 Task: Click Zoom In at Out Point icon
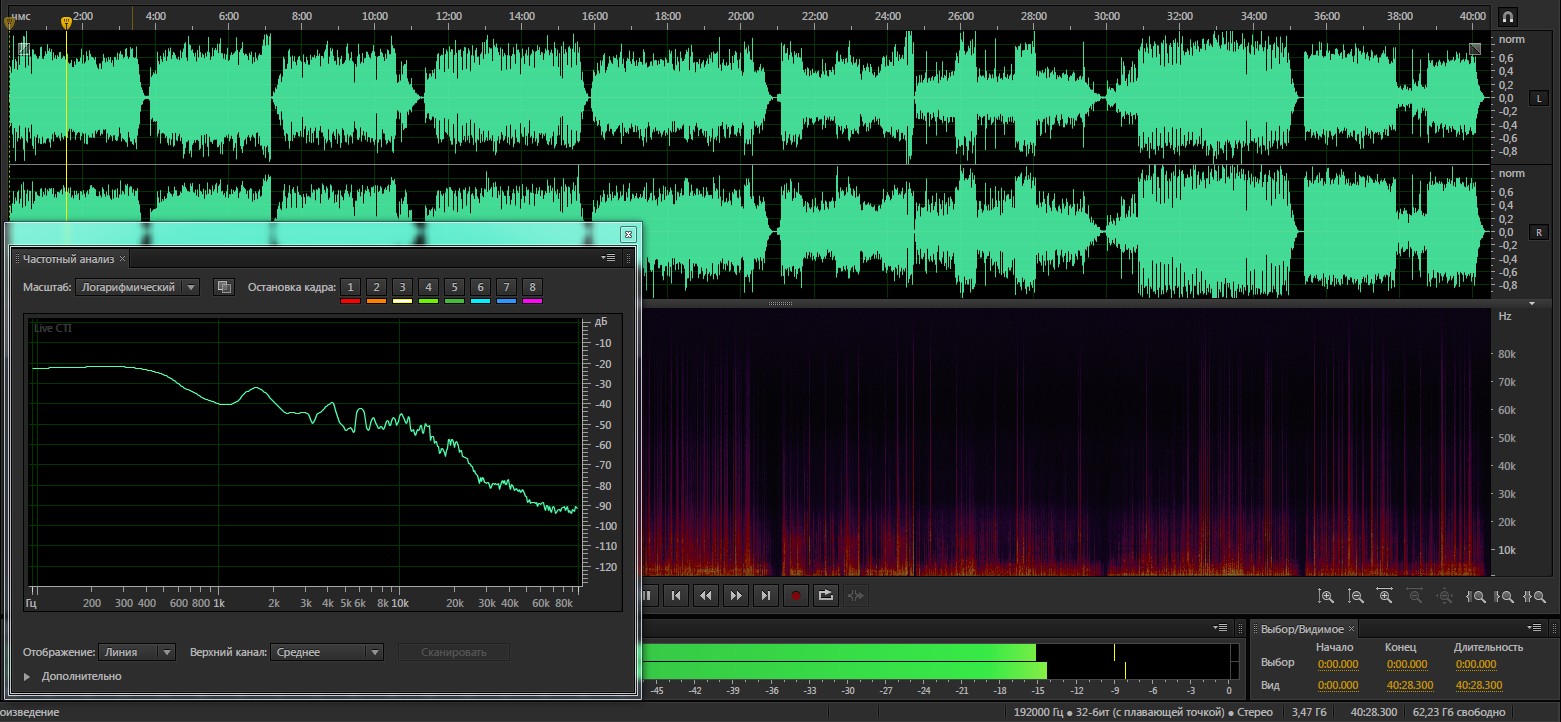point(1504,596)
